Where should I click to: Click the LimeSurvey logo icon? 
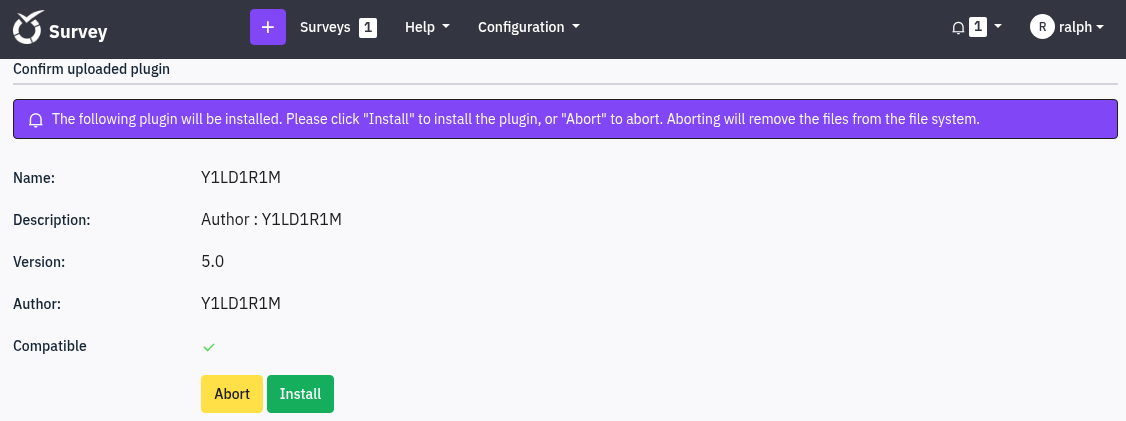click(x=27, y=28)
